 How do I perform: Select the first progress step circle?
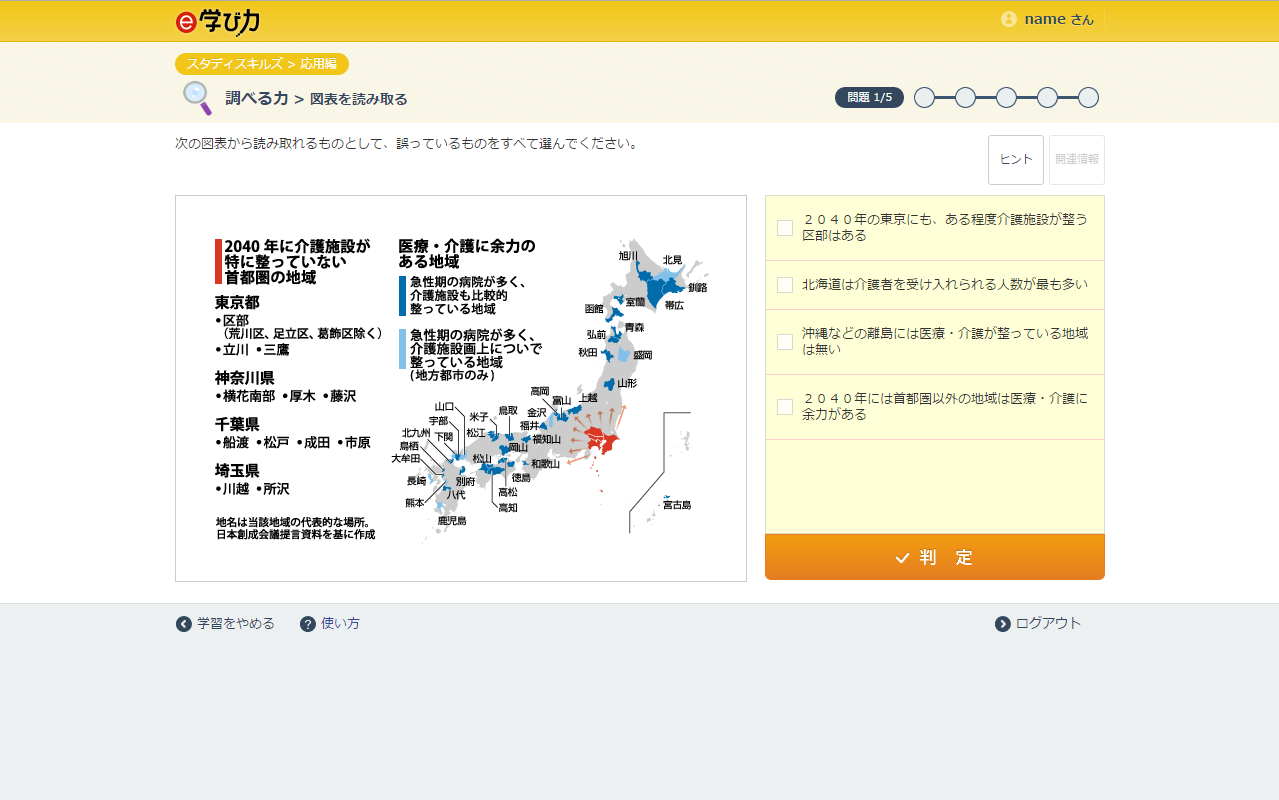pyautogui.click(x=924, y=98)
